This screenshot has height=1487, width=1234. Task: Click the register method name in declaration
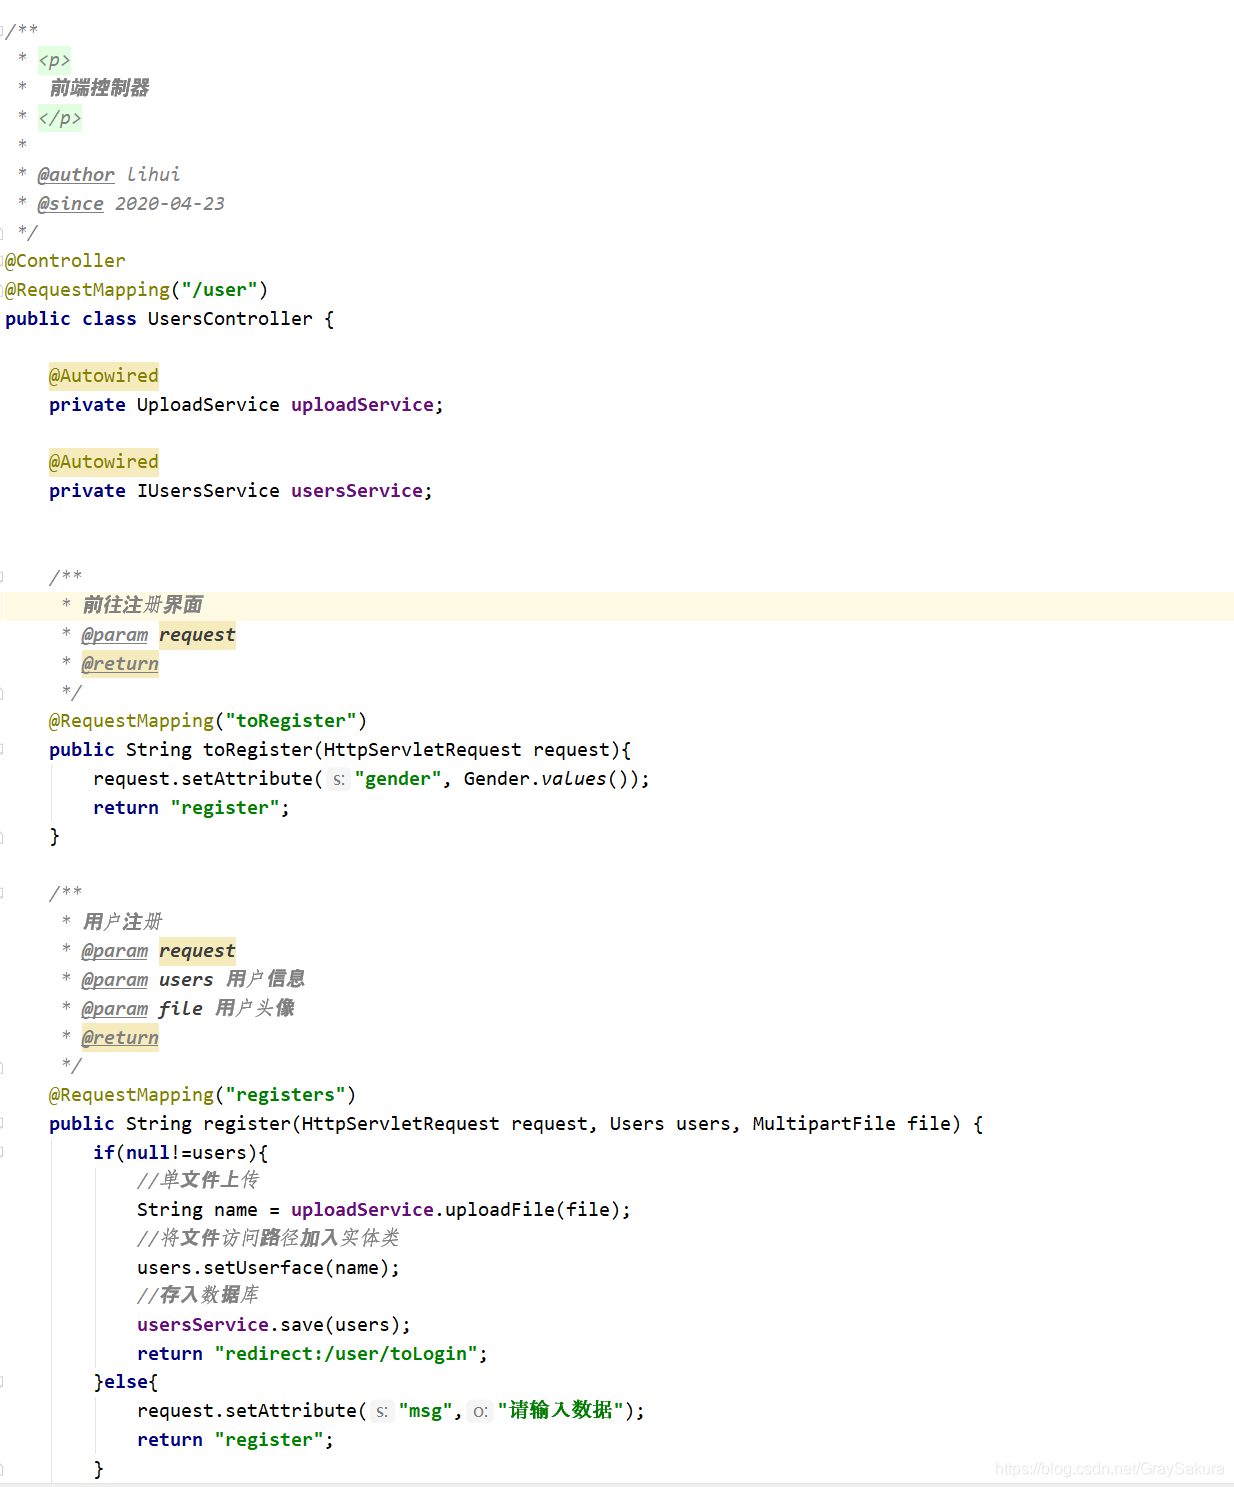pyautogui.click(x=247, y=1124)
